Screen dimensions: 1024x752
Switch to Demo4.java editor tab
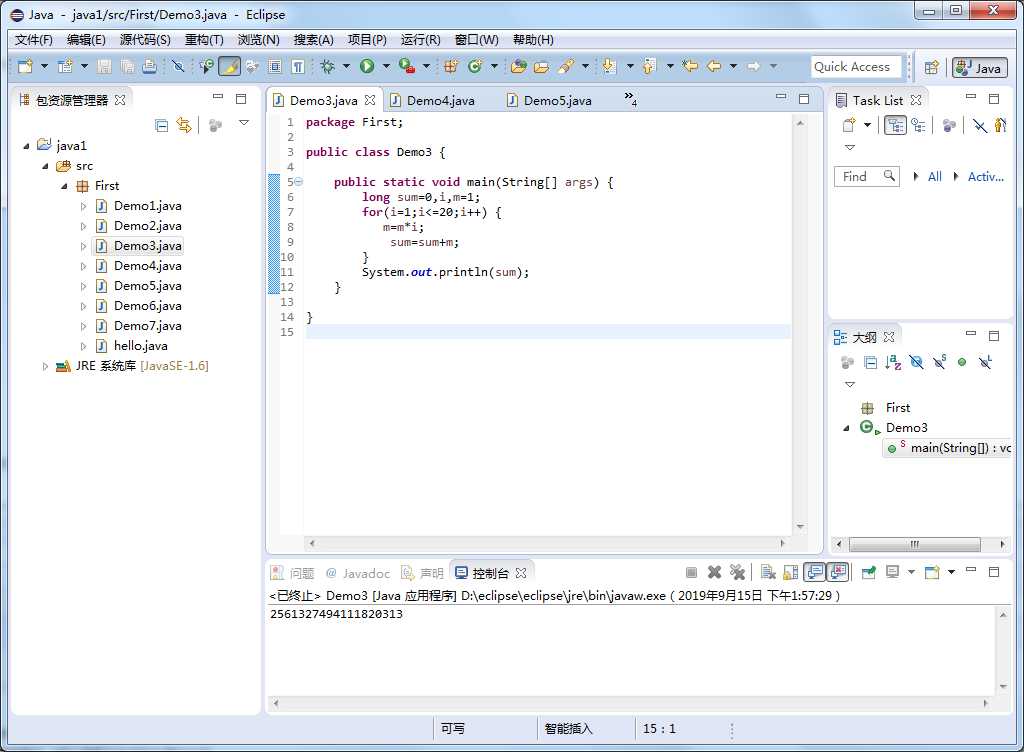click(x=441, y=101)
